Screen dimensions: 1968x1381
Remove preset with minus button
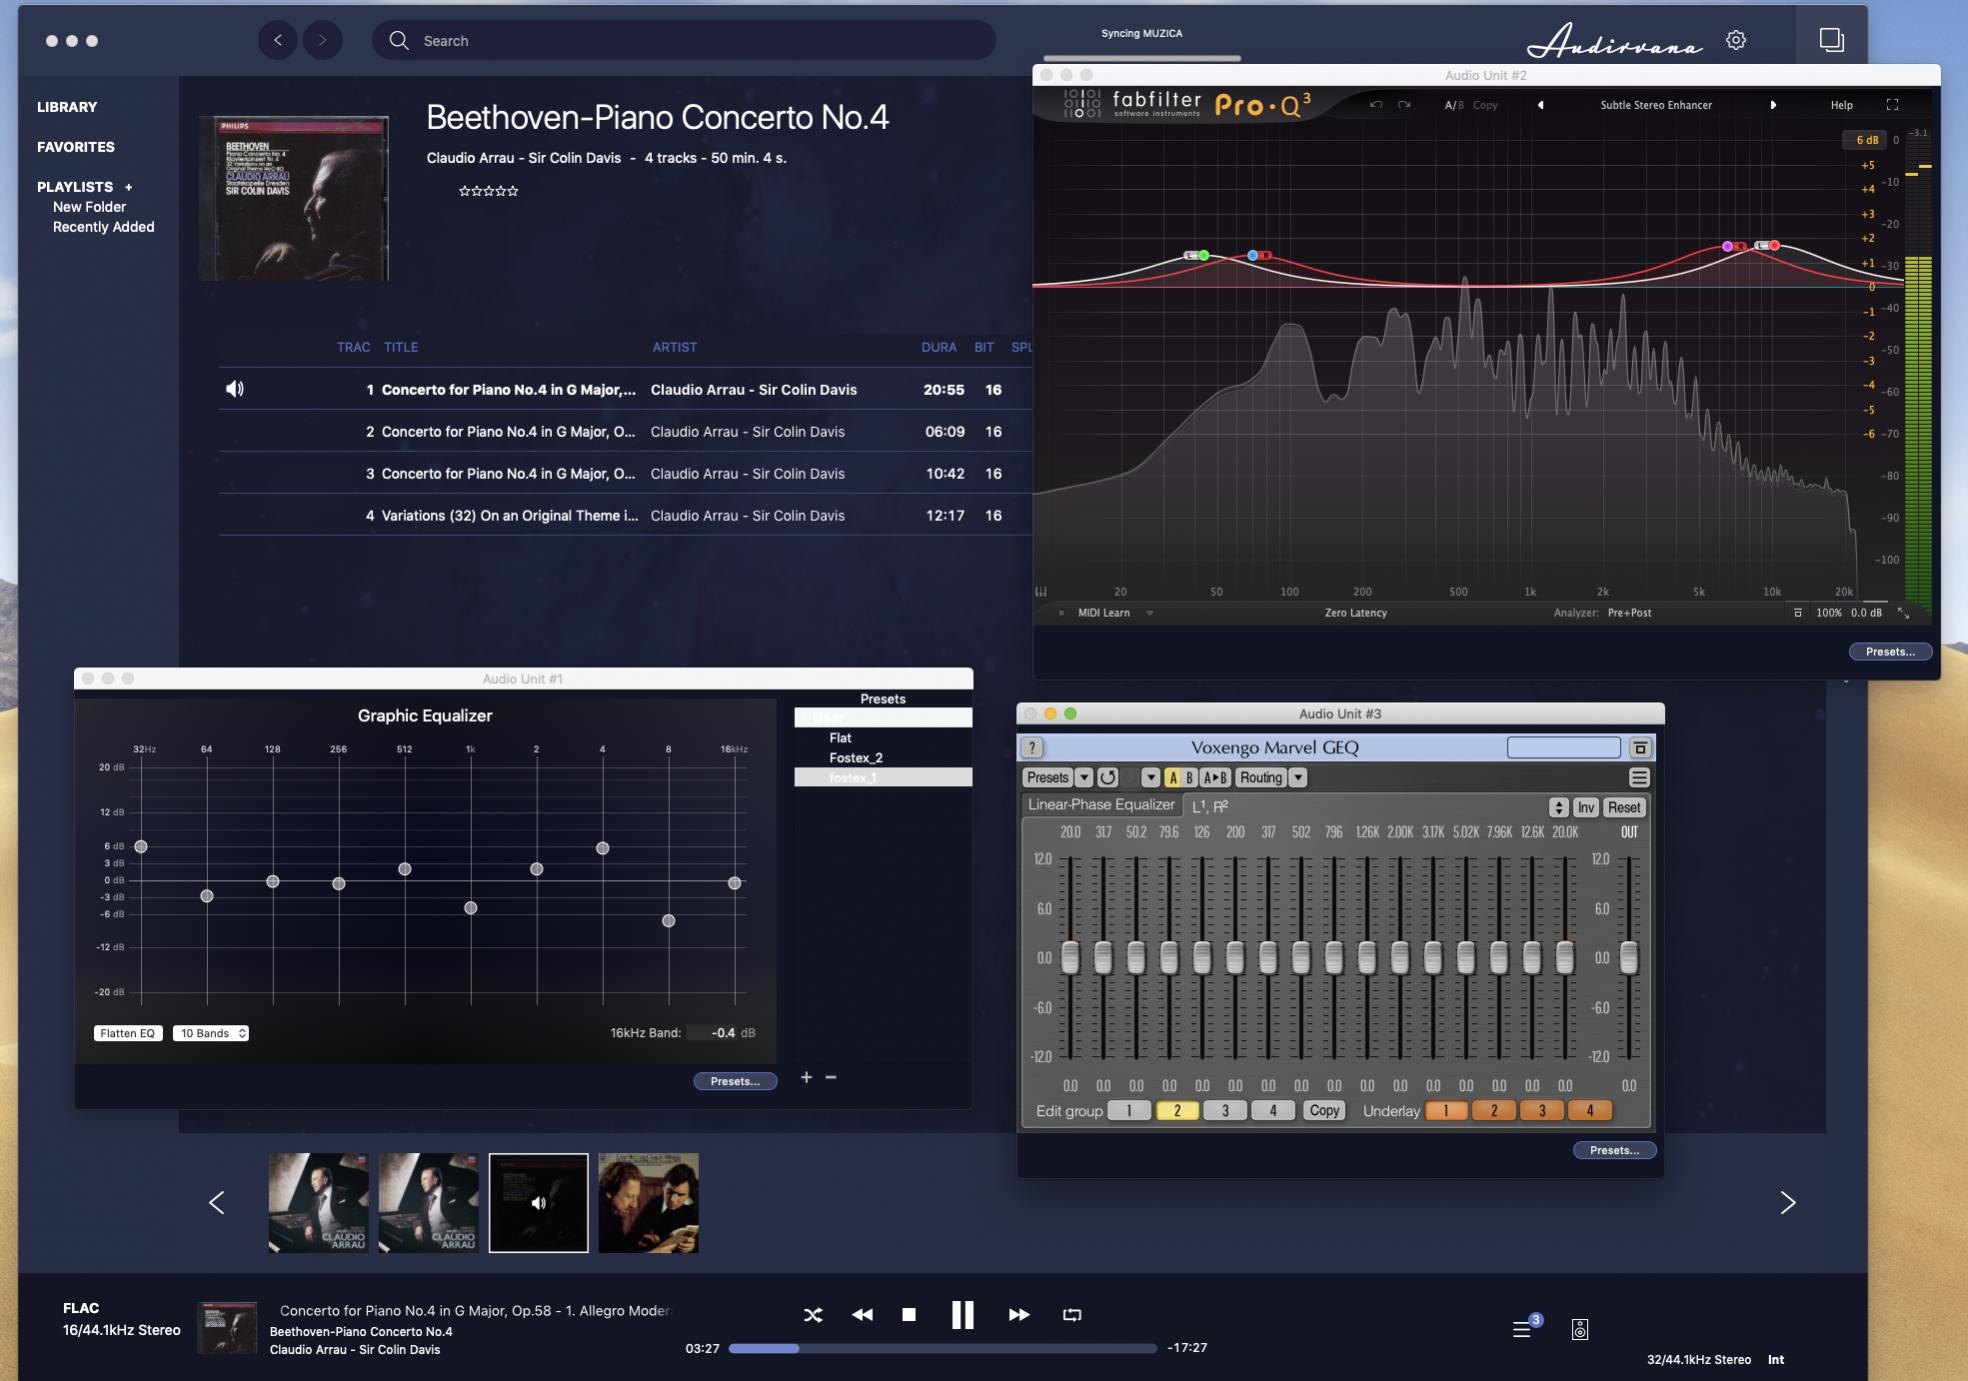[x=831, y=1077]
